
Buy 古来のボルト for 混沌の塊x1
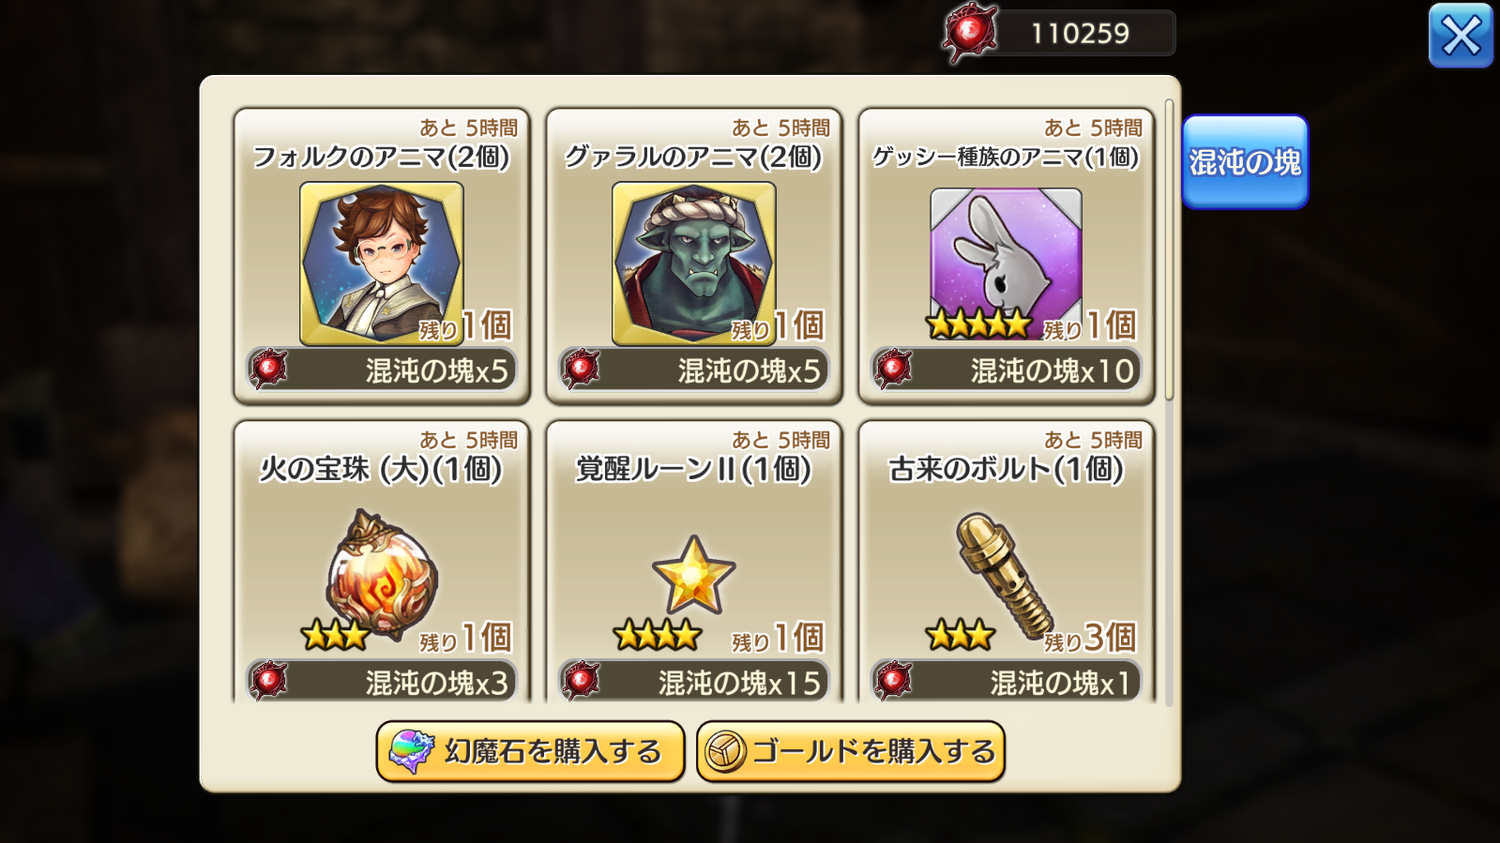(1006, 681)
